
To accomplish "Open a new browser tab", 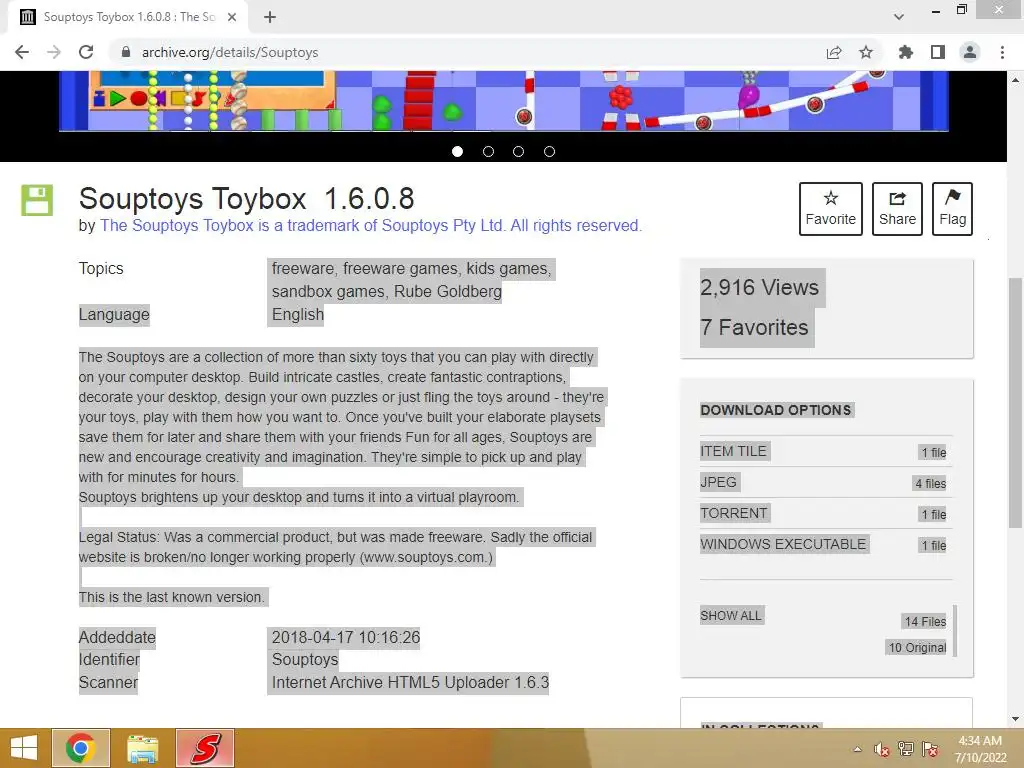I will [x=270, y=17].
